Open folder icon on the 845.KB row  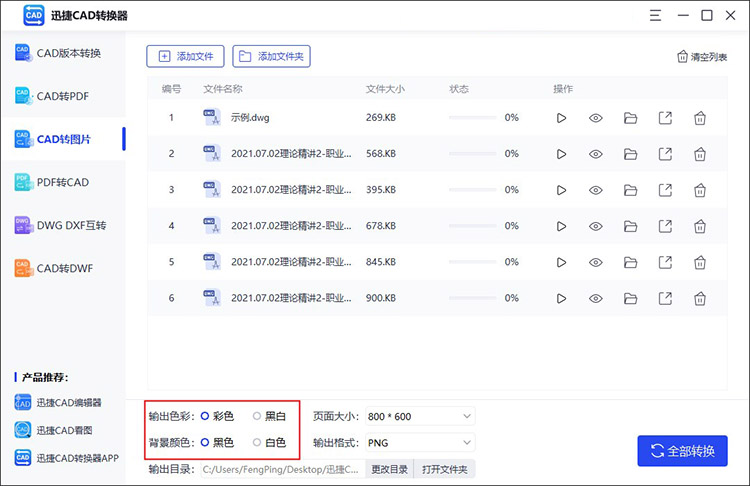(x=630, y=262)
